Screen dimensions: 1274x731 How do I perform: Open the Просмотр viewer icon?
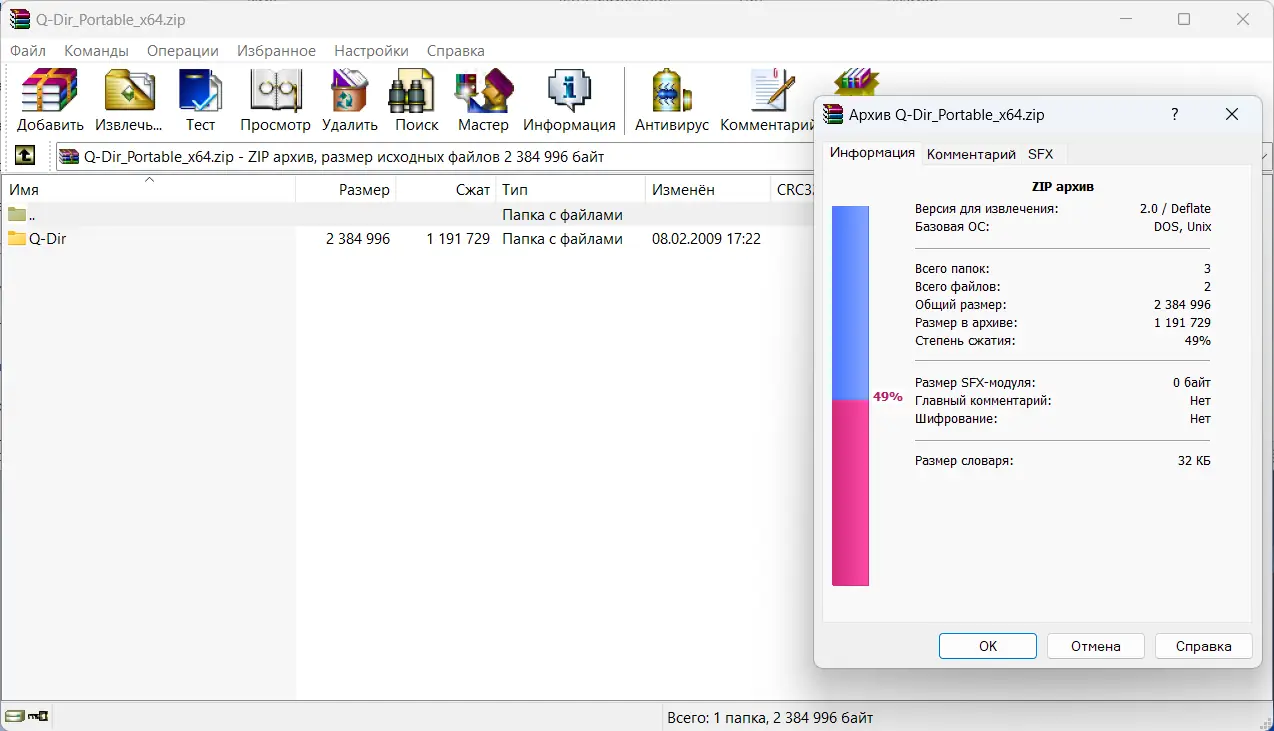(275, 90)
